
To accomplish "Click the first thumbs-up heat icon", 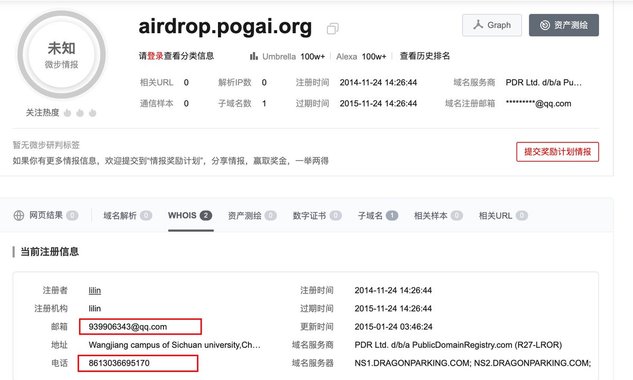I will [67, 113].
